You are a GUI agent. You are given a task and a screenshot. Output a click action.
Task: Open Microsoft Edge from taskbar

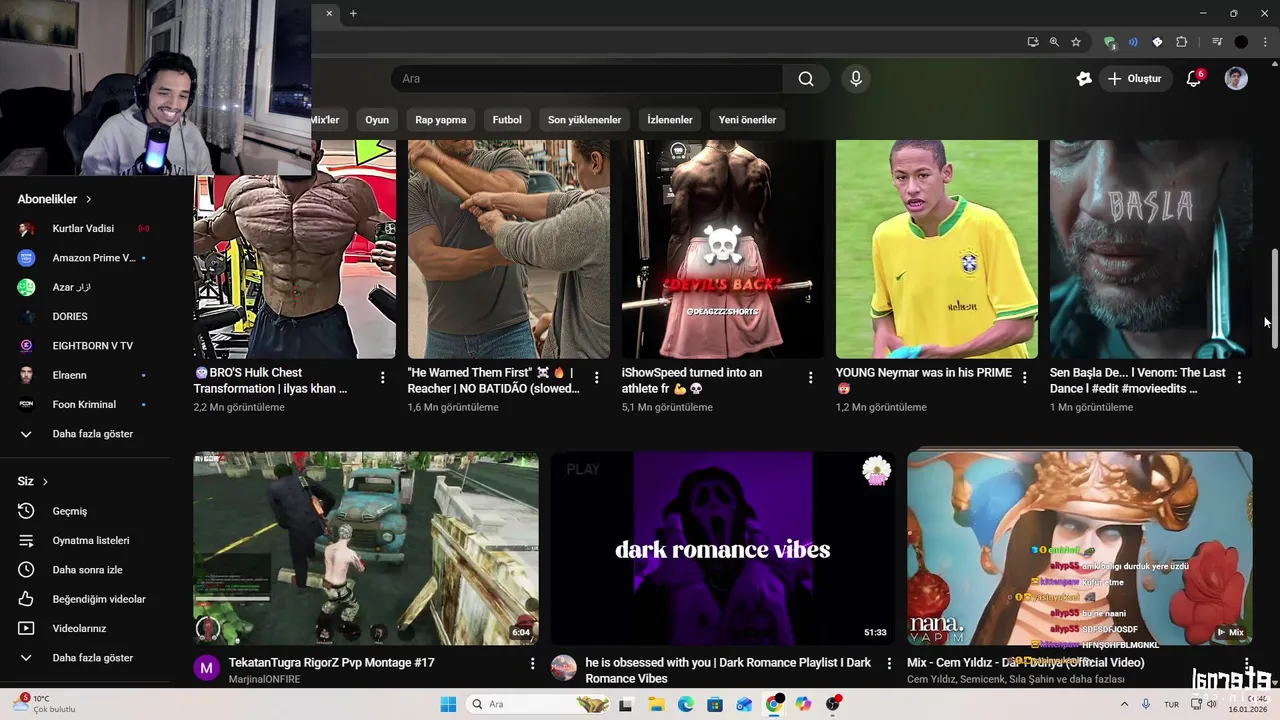[686, 704]
